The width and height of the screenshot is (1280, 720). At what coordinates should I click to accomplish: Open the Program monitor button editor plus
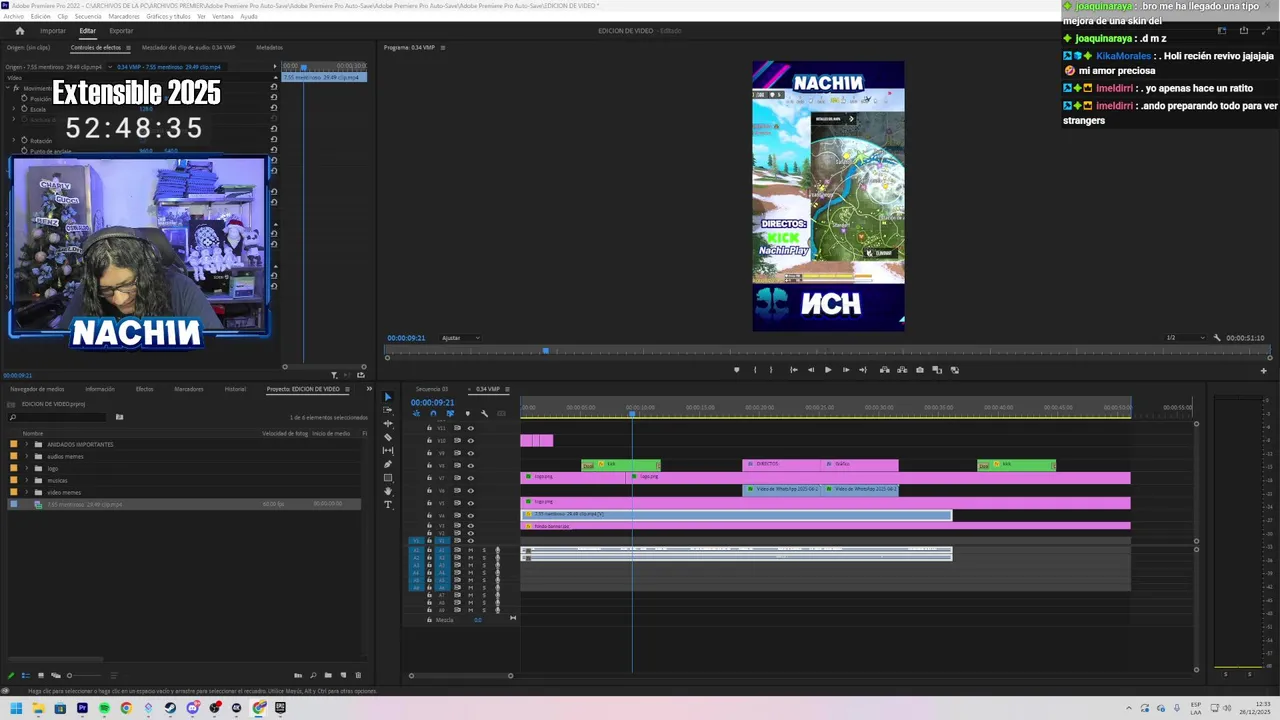point(1263,371)
